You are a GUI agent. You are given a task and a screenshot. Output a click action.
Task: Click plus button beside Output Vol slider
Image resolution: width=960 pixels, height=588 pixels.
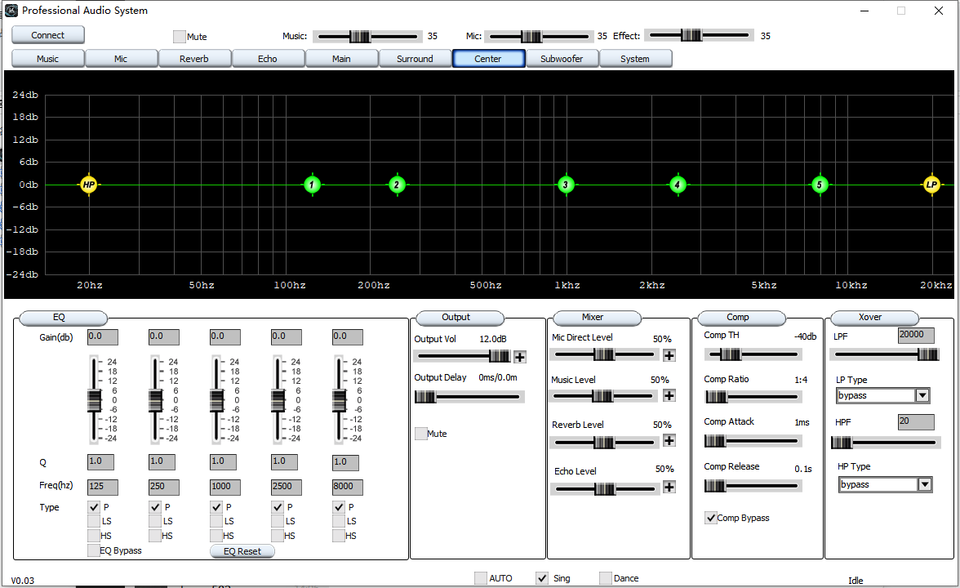[520, 356]
